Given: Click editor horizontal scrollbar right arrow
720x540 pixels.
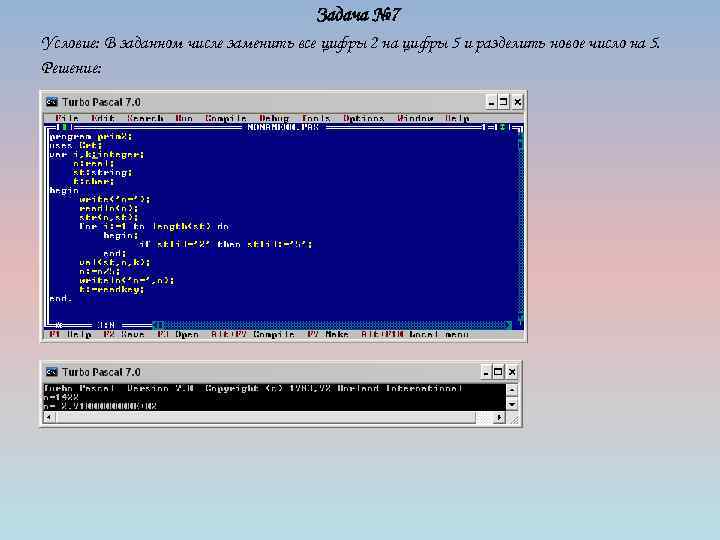Looking at the screenshot, I should coord(509,325).
